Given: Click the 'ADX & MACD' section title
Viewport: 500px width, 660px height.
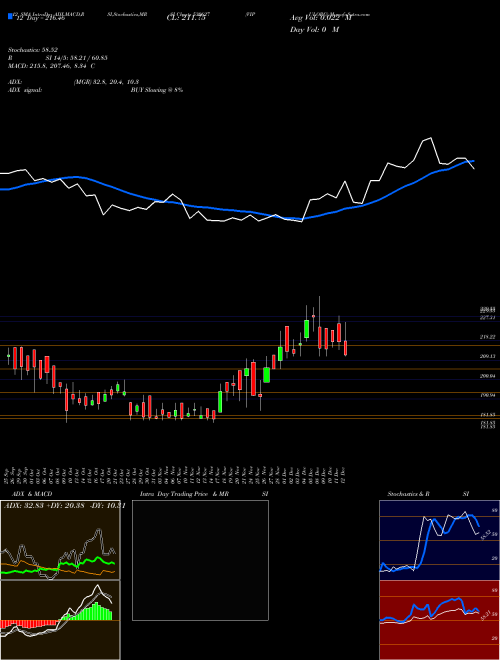Looking at the screenshot, I should click(32, 494).
